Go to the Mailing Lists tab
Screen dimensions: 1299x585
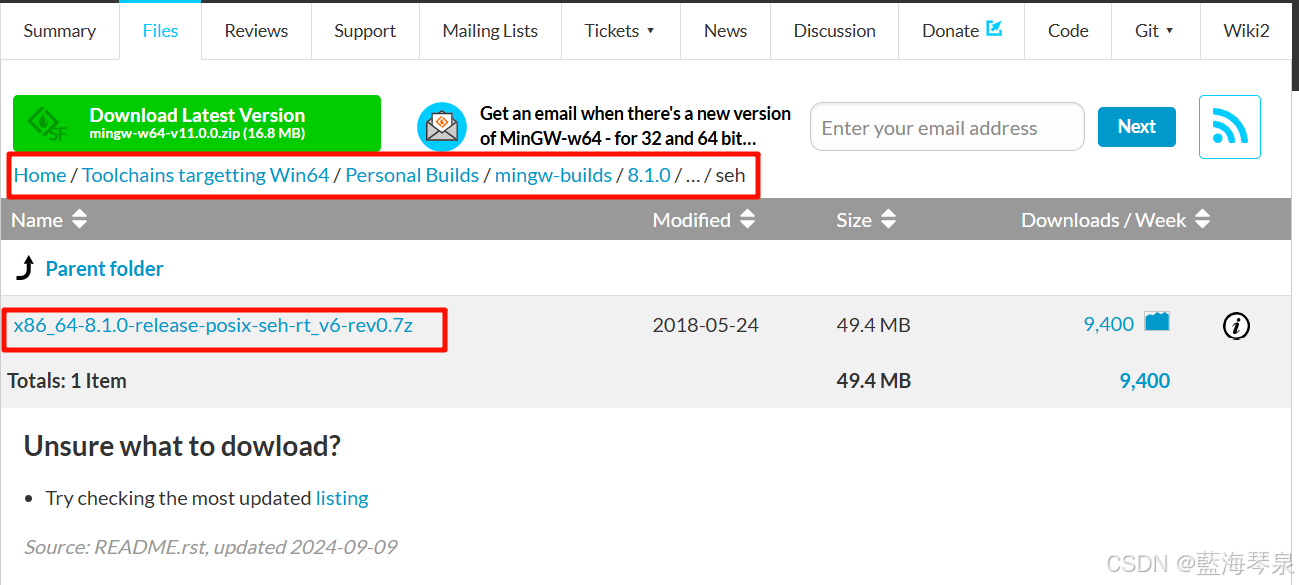[x=490, y=31]
